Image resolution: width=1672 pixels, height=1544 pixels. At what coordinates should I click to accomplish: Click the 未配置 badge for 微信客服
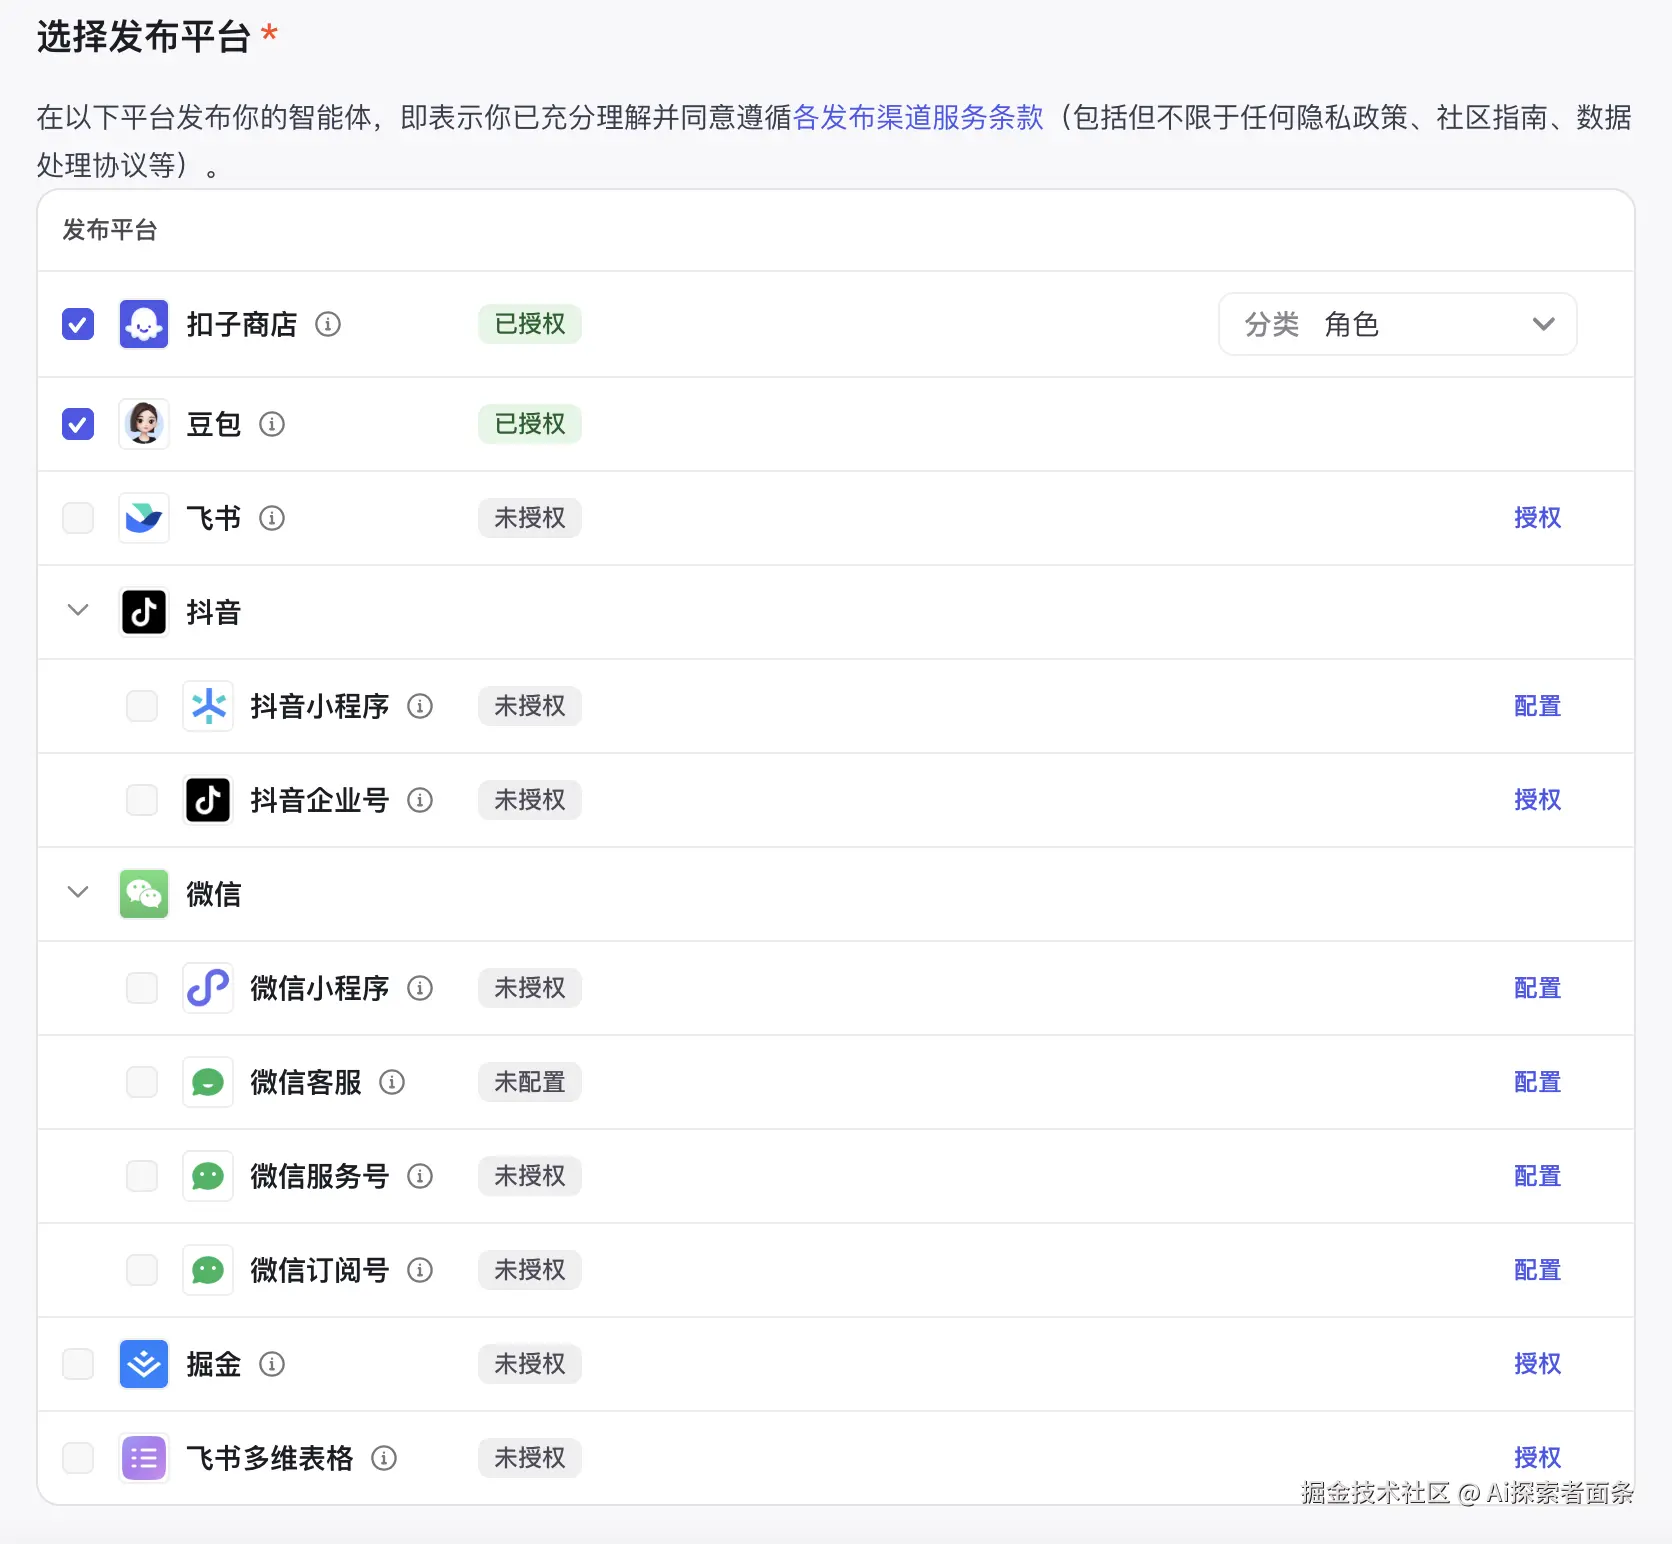coord(530,1082)
